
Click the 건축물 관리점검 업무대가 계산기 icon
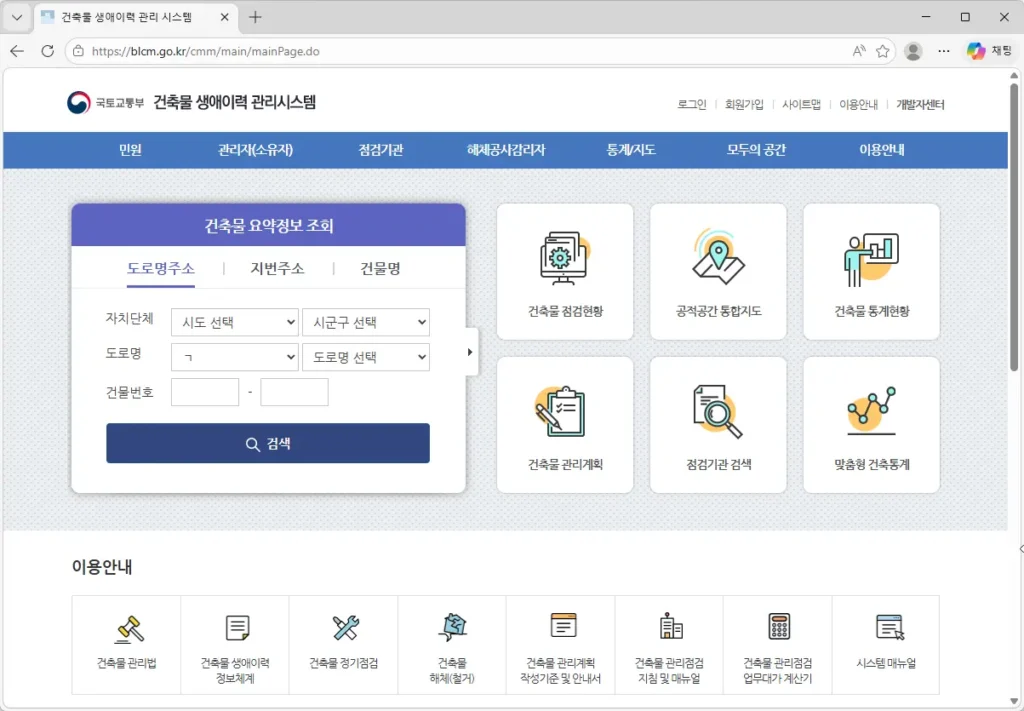[x=779, y=627]
